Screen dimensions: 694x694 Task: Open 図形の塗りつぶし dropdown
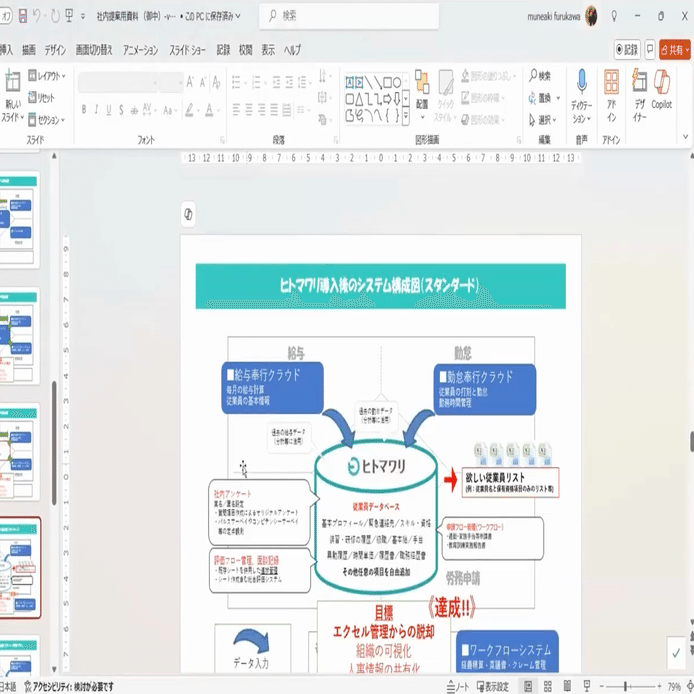coord(489,76)
